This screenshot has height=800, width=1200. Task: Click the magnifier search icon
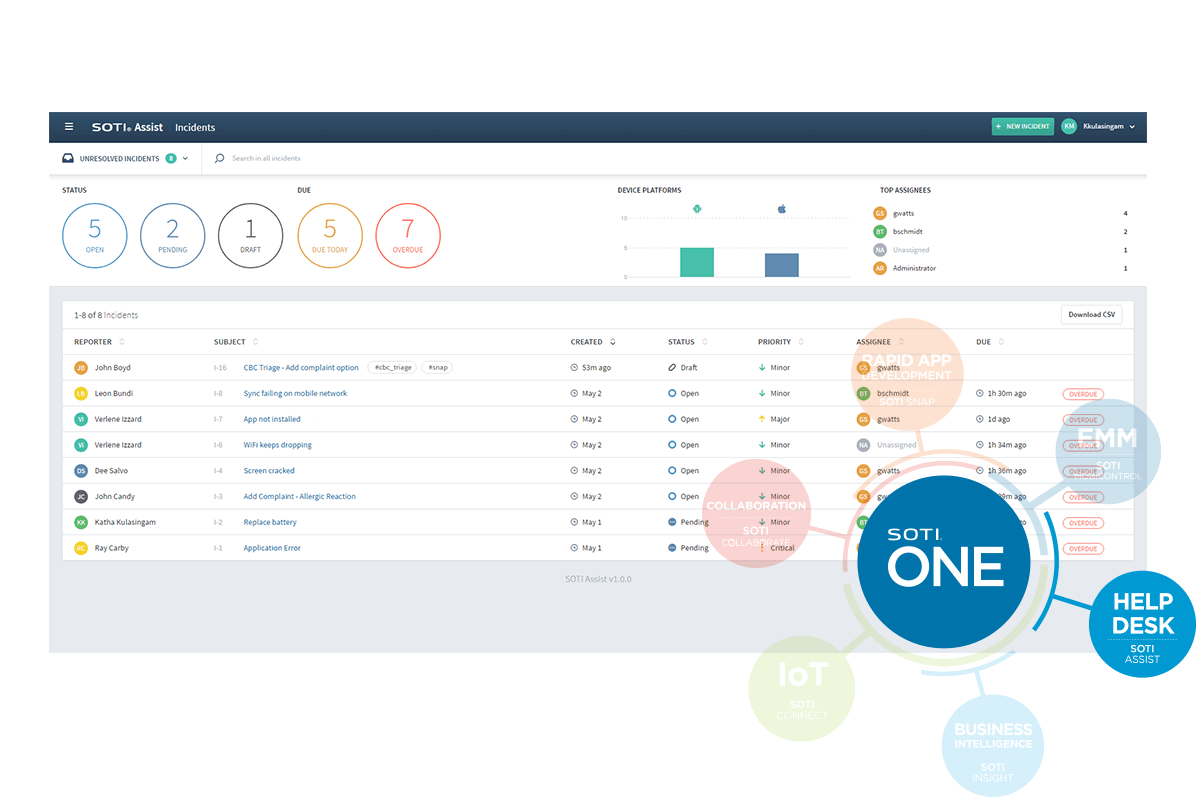(x=220, y=158)
